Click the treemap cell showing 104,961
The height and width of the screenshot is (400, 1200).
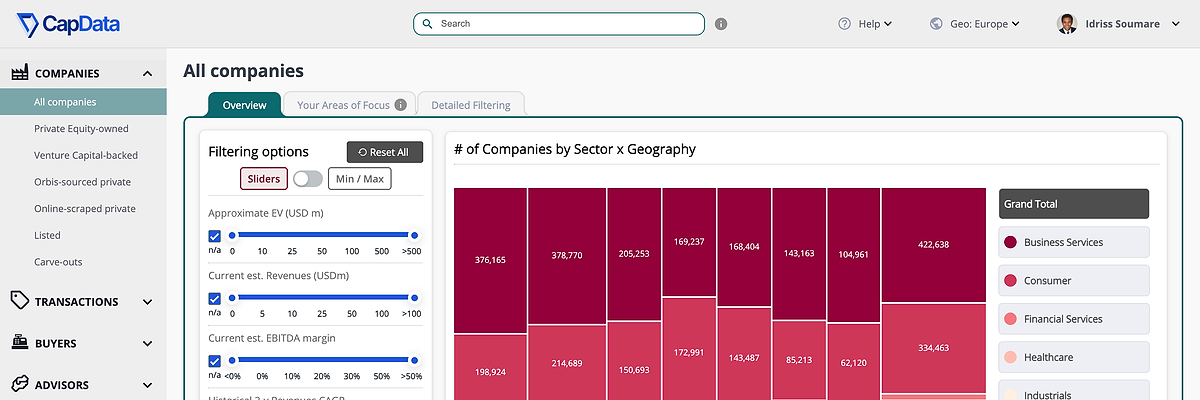pyautogui.click(x=853, y=255)
